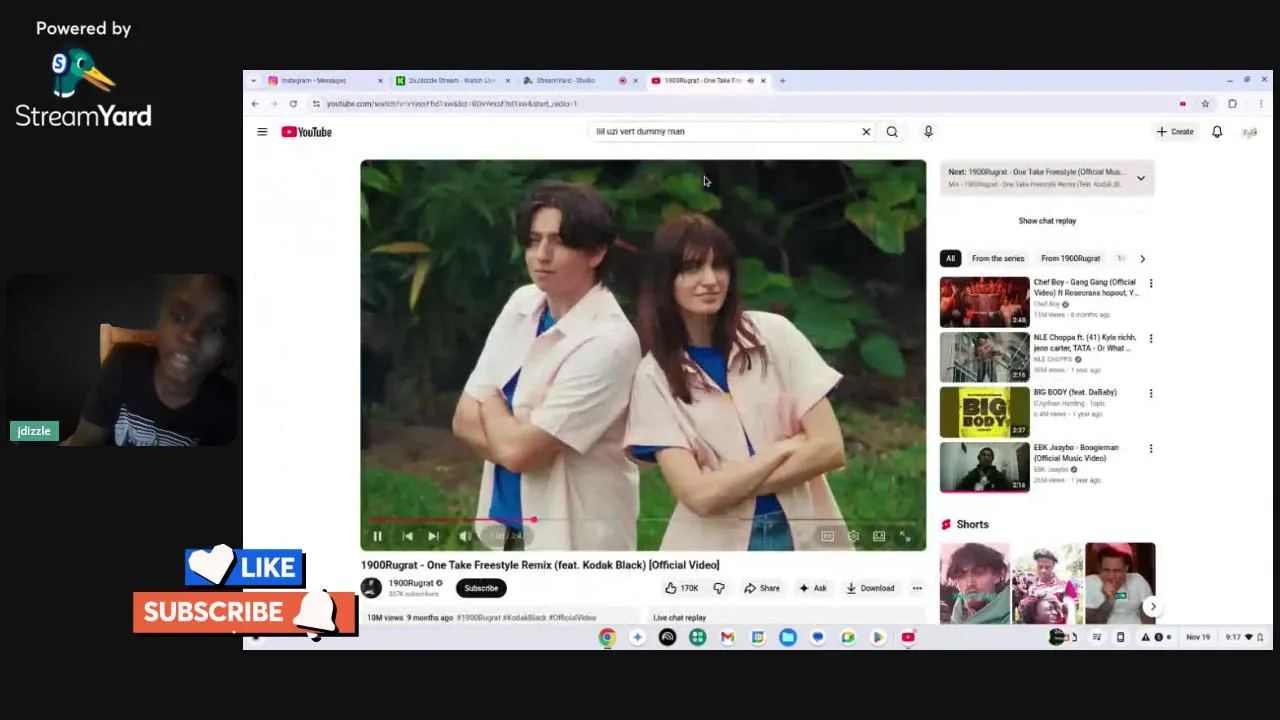Open the account avatar menu
The height and width of the screenshot is (720, 1280).
1249,132
